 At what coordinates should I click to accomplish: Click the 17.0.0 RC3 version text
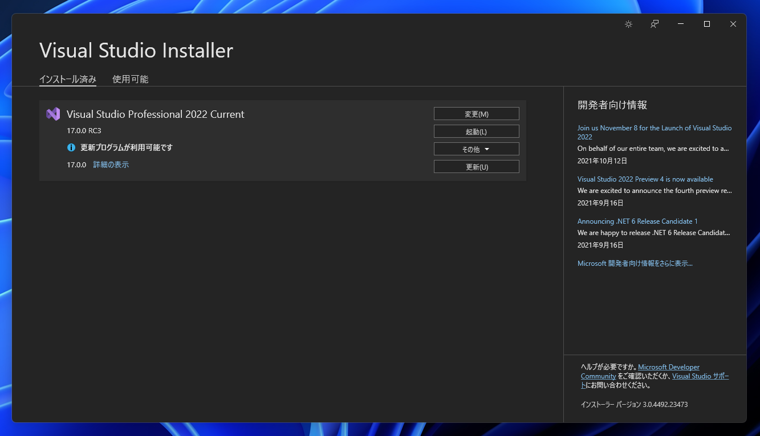point(84,131)
